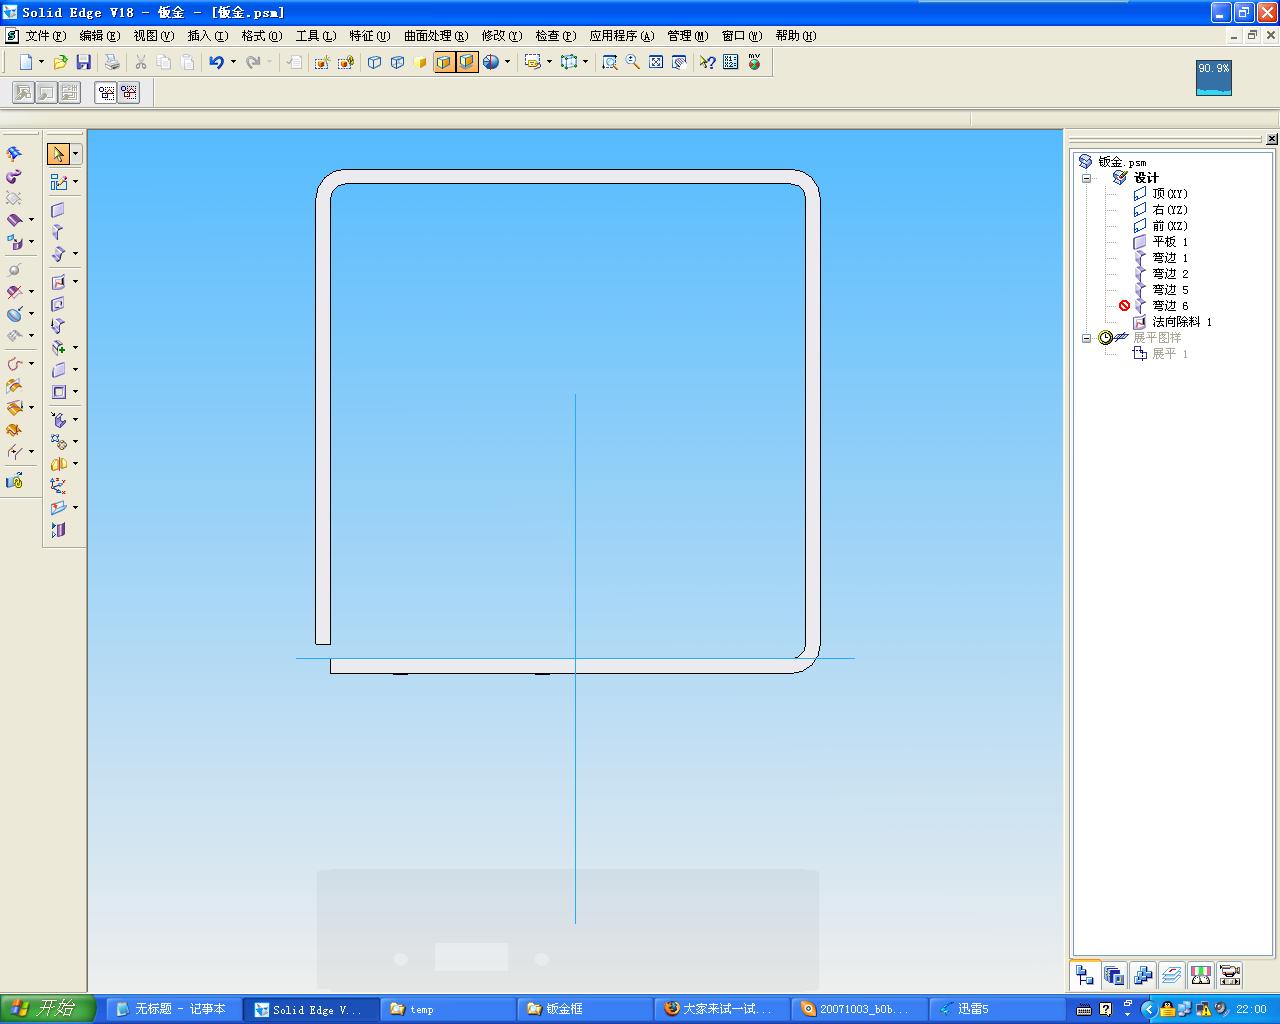This screenshot has width=1280, height=1024.
Task: Open the Contour Flange flyout arrow
Action: pyautogui.click(x=76, y=254)
